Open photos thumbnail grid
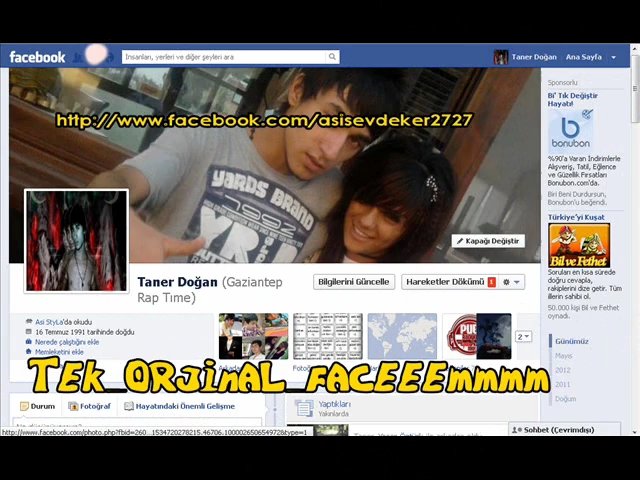Image resolution: width=640 pixels, height=480 pixels. click(x=328, y=336)
